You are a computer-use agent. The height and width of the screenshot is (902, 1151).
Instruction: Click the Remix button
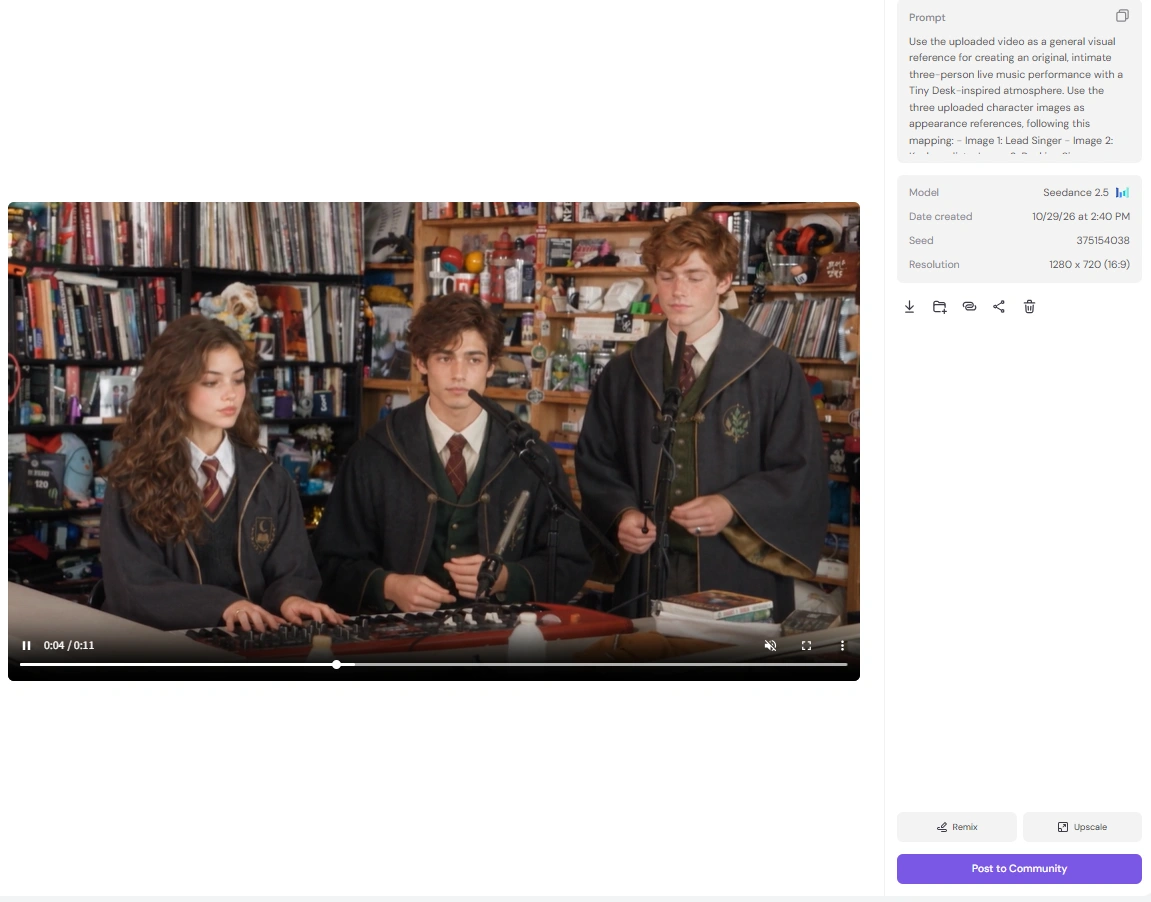coord(956,827)
